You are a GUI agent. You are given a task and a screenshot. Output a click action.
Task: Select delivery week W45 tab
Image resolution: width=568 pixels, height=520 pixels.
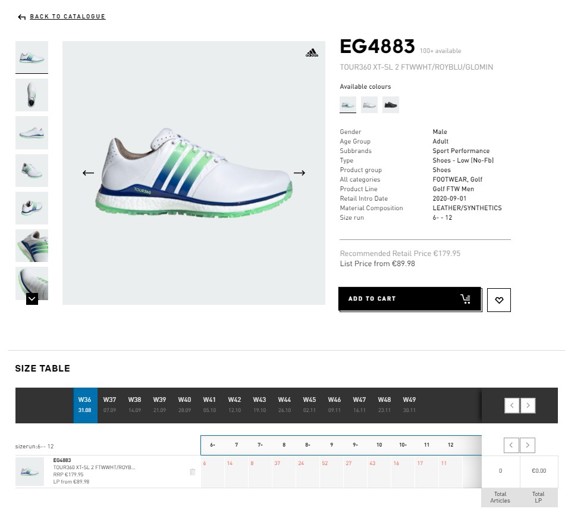point(309,405)
